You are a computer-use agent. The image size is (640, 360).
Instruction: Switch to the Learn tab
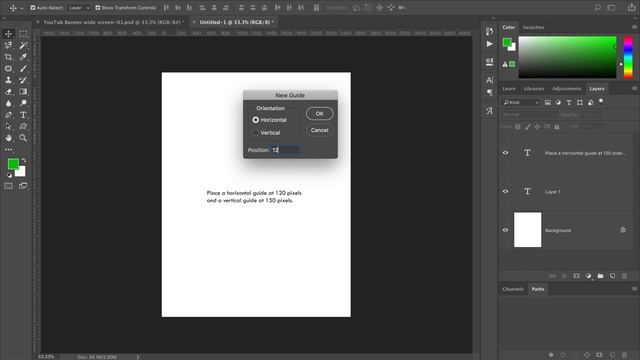(509, 89)
